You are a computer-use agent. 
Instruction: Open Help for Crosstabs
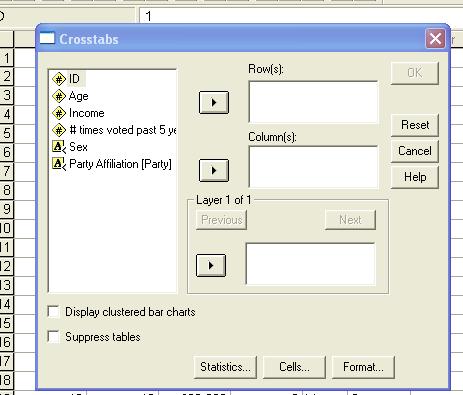coord(415,177)
